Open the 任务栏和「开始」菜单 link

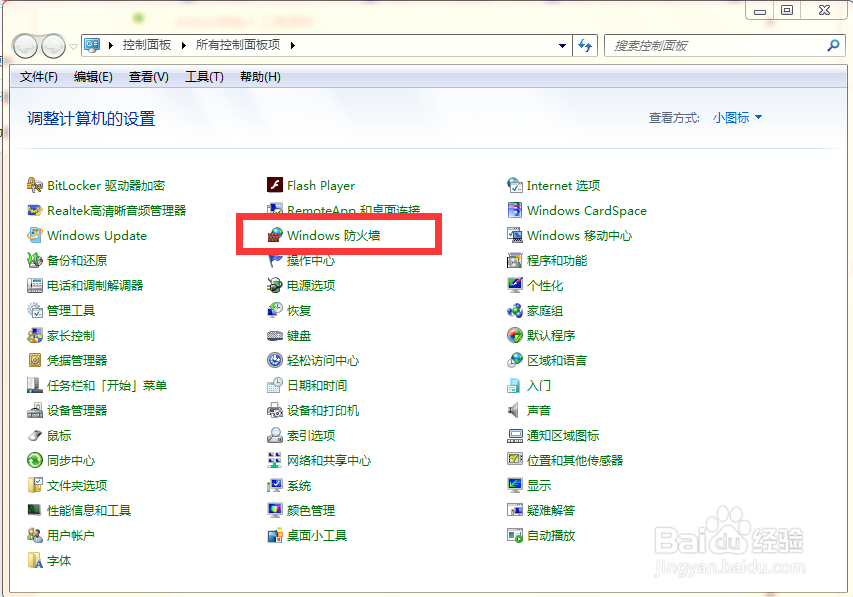click(107, 386)
